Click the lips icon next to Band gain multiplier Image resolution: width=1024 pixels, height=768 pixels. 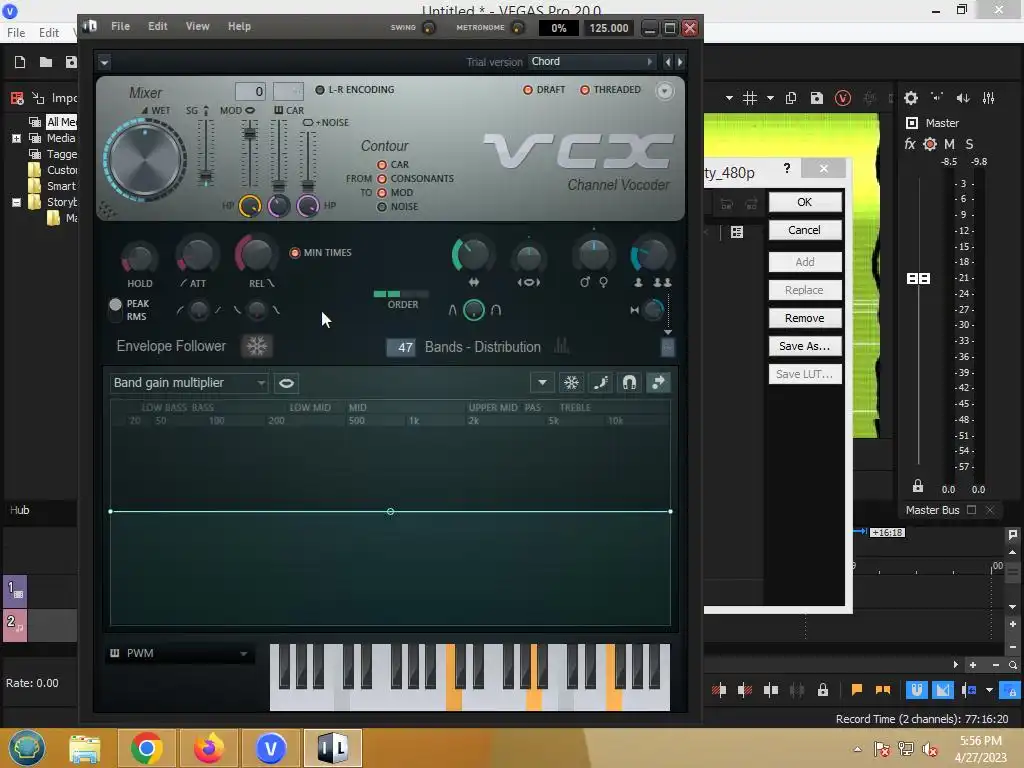286,383
